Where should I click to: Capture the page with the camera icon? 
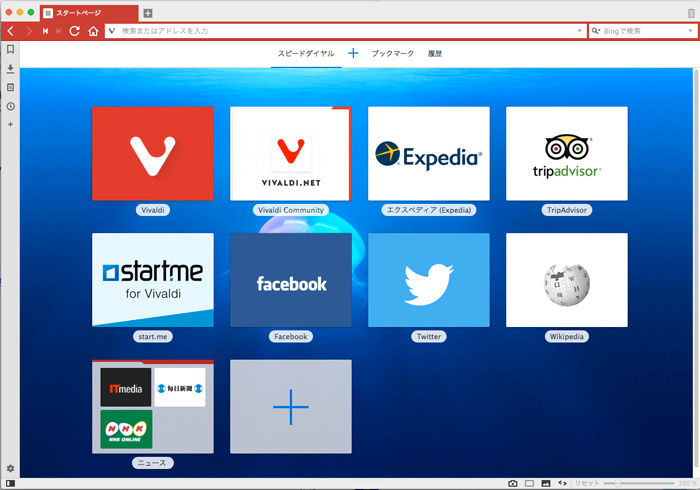click(x=512, y=483)
